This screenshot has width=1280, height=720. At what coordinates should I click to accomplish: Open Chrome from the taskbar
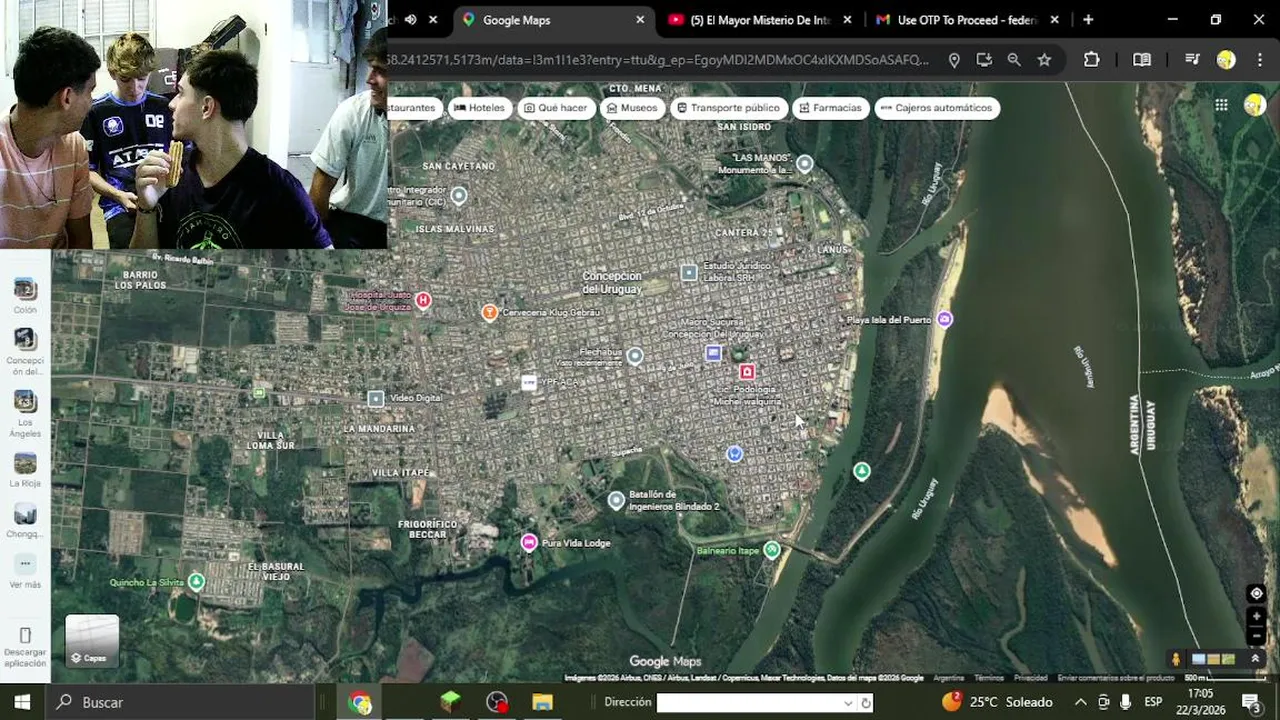tap(360, 702)
